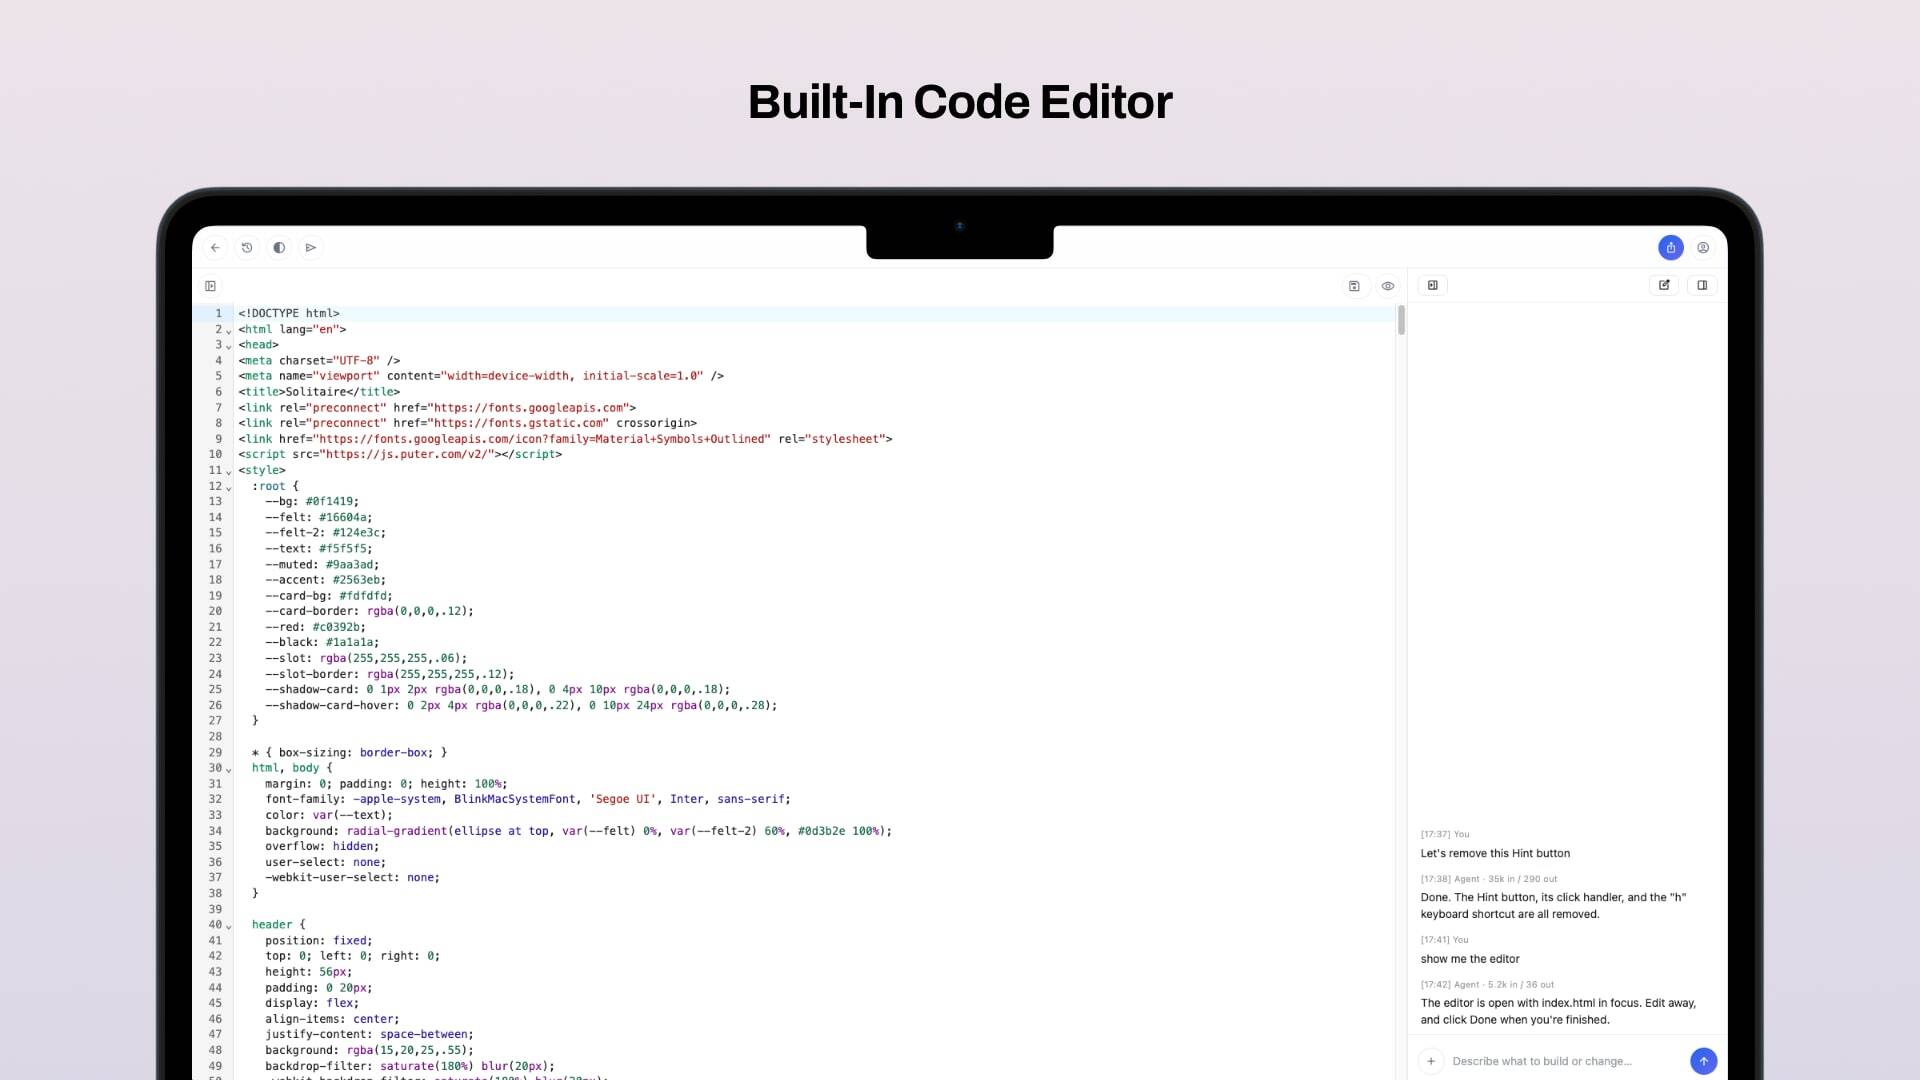The width and height of the screenshot is (1920, 1080).
Task: Toggle the preview eye icon
Action: (1388, 286)
